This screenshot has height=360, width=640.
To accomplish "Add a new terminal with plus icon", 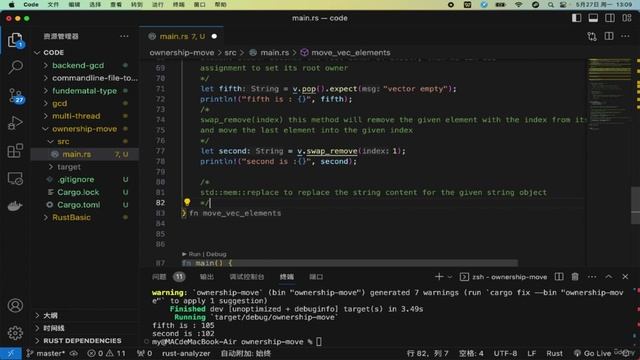I will (439, 277).
